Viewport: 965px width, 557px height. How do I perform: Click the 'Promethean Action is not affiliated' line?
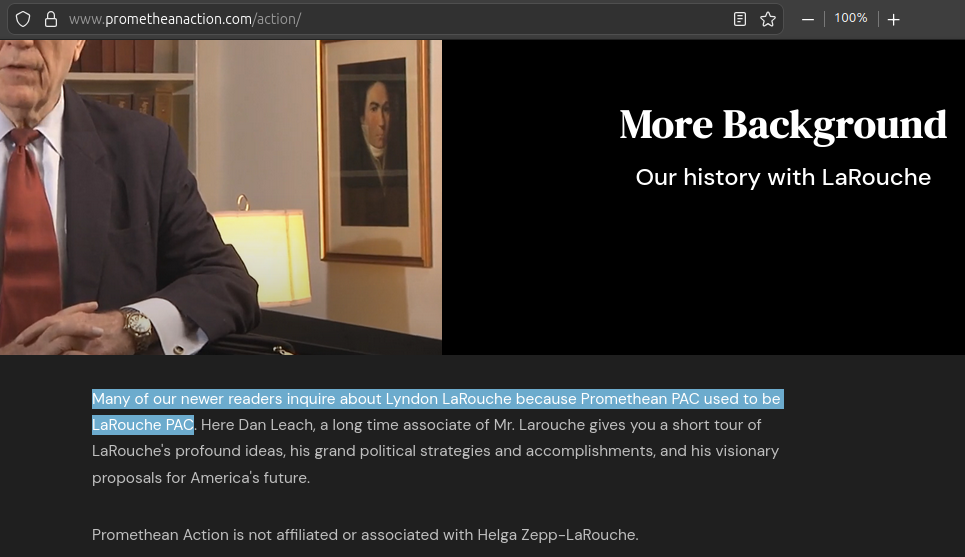coord(365,535)
